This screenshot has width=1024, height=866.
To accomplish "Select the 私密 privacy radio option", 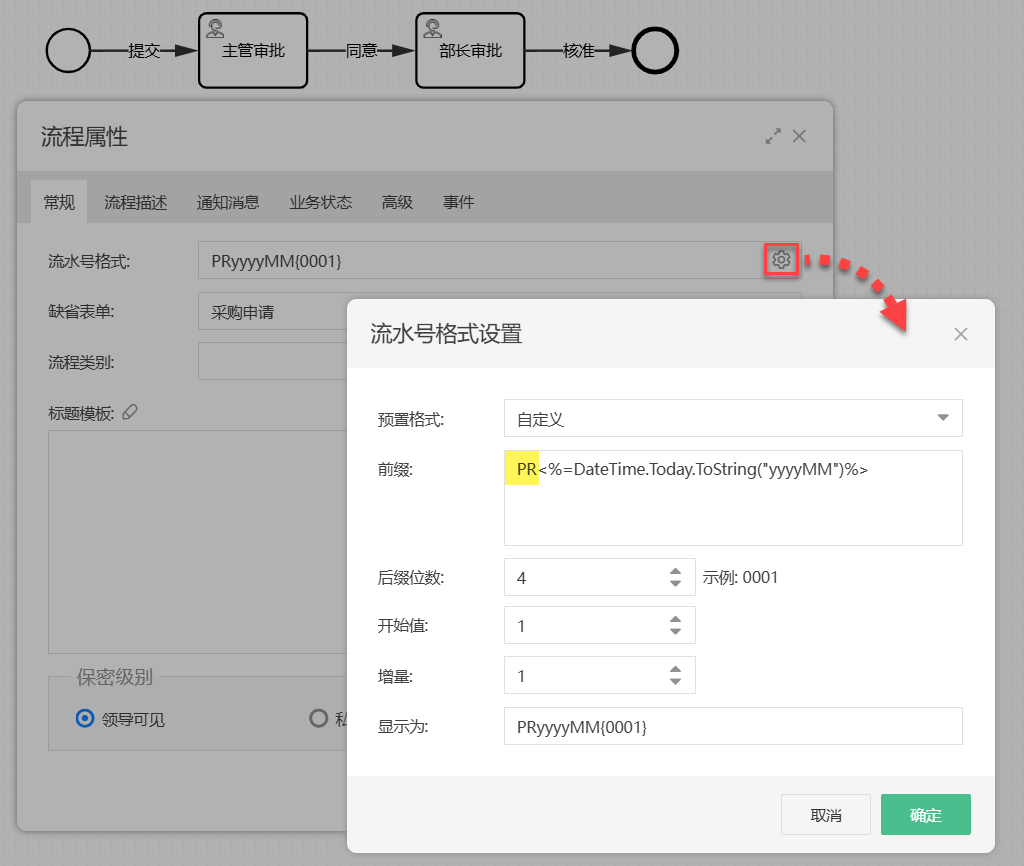I will pos(316,718).
